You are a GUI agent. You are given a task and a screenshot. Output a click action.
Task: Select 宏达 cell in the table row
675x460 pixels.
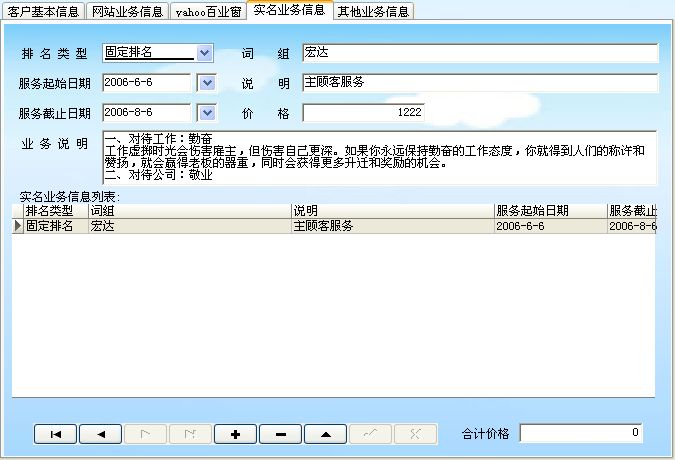[190, 226]
